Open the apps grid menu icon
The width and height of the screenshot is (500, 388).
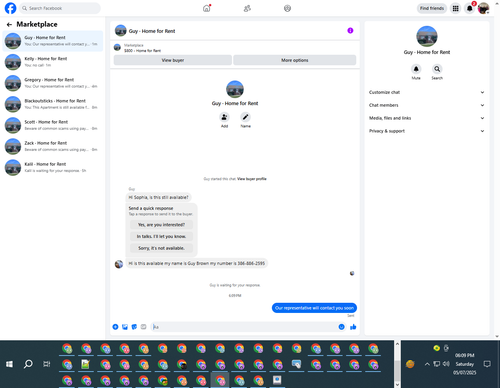pos(455,8)
